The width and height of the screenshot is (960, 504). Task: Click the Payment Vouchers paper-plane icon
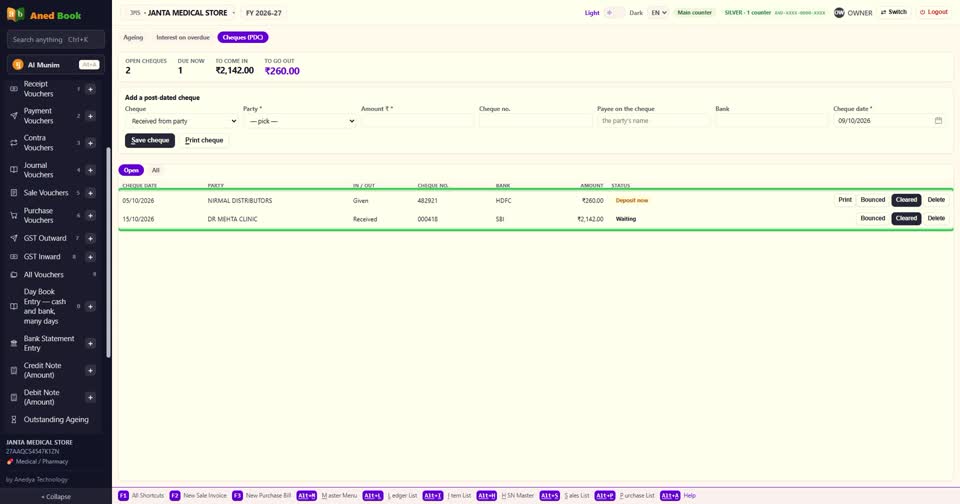point(13,116)
